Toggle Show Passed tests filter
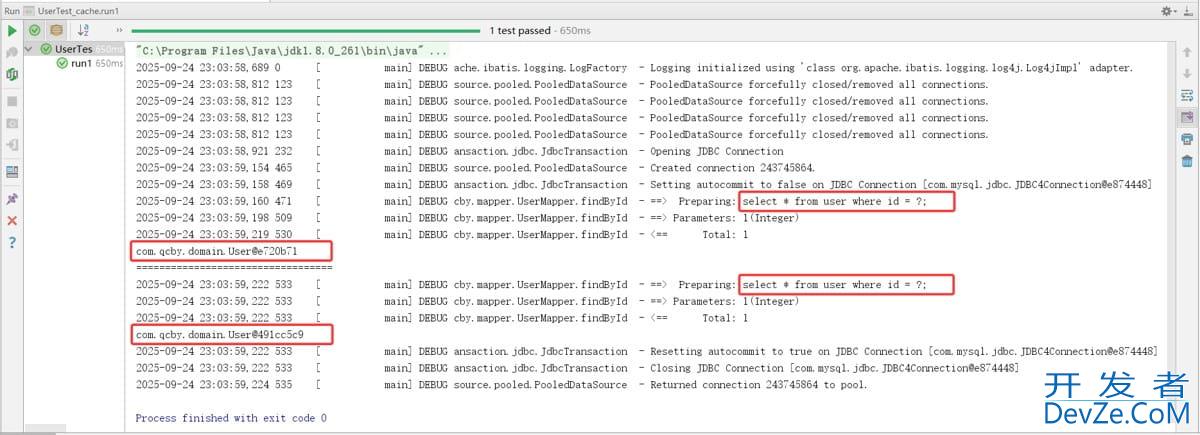The width and height of the screenshot is (1200, 435). (35, 31)
